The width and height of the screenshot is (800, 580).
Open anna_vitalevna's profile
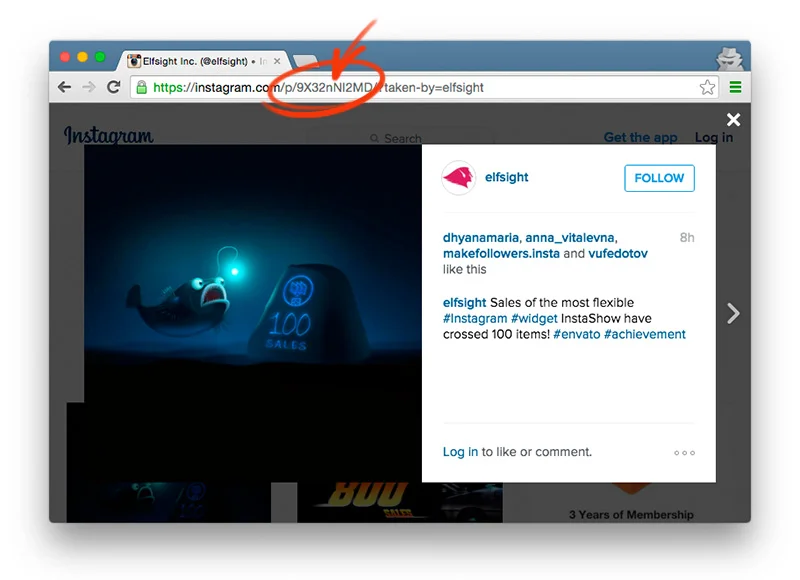click(570, 238)
